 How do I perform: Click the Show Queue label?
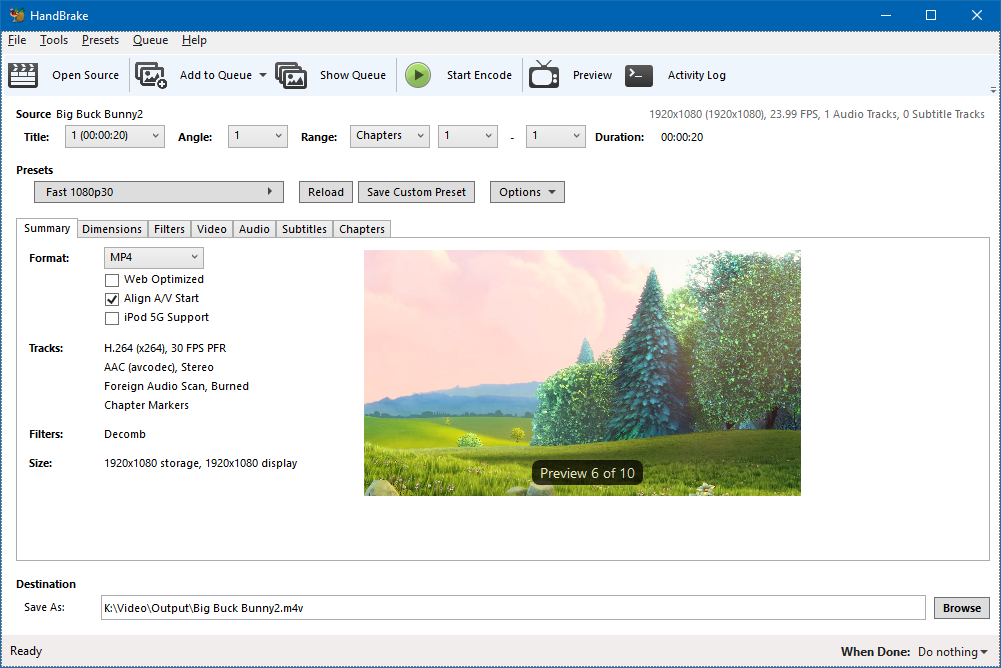[353, 75]
